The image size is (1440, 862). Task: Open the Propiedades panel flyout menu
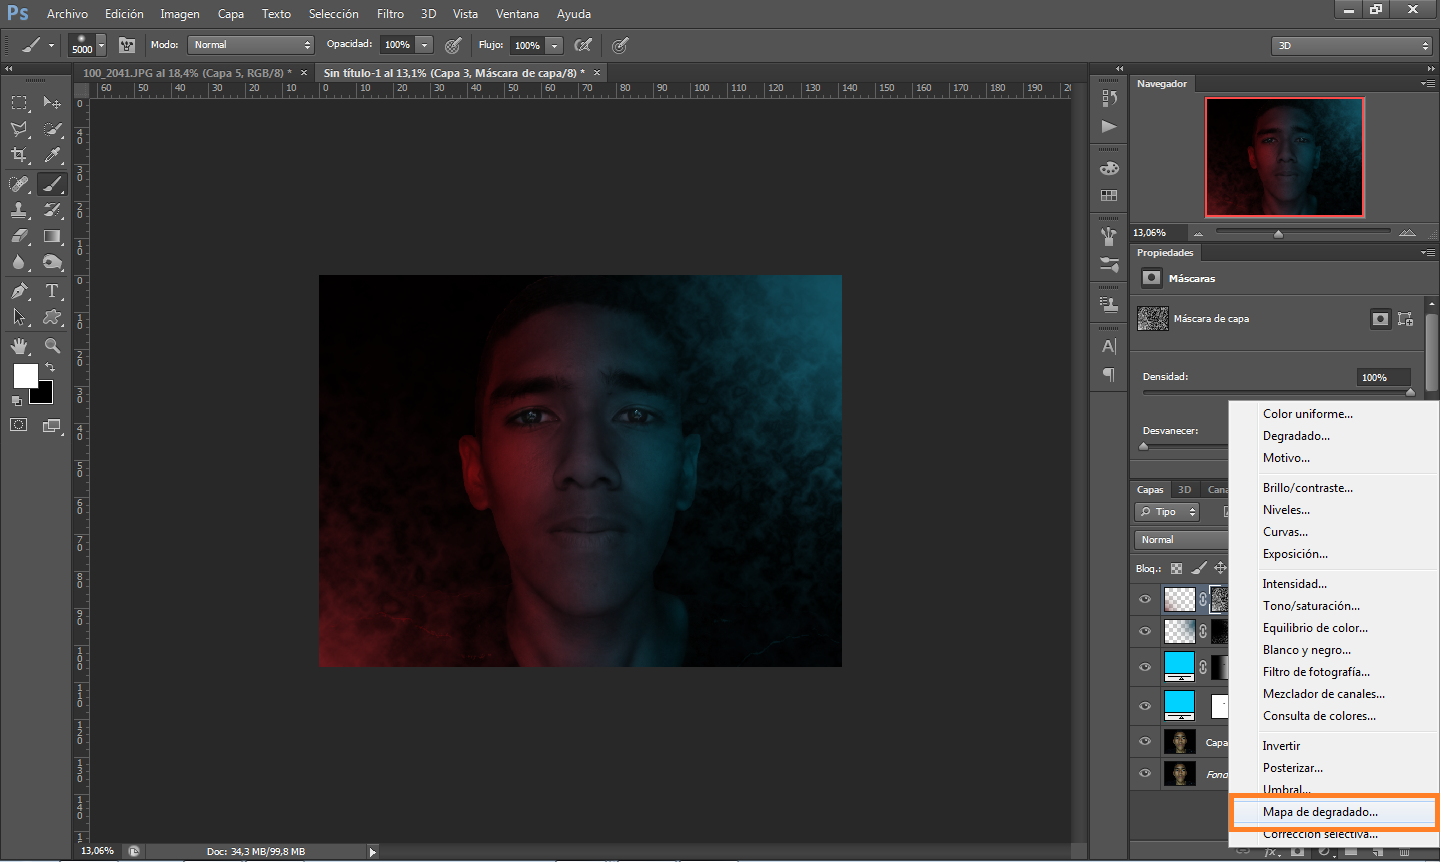click(1428, 253)
